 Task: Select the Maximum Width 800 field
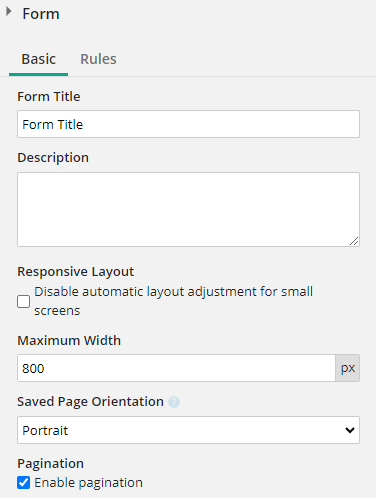pos(176,368)
